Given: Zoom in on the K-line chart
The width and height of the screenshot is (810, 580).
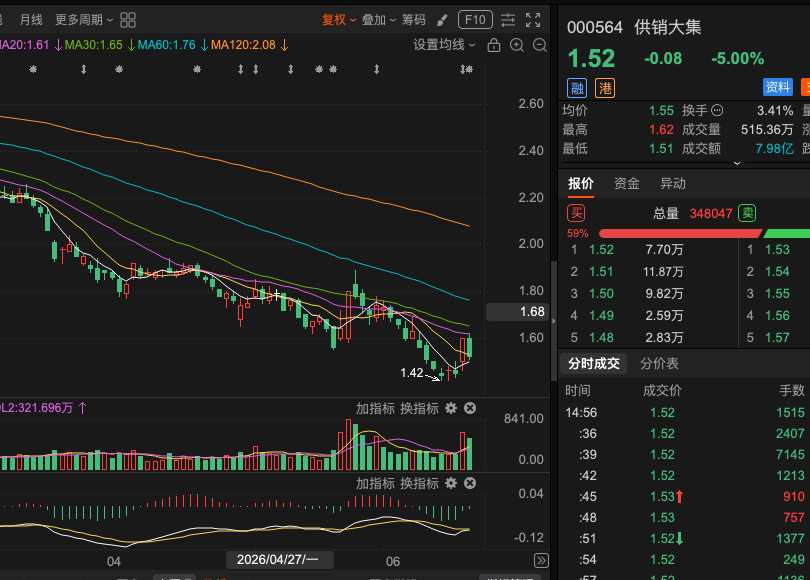Looking at the screenshot, I should pyautogui.click(x=517, y=45).
